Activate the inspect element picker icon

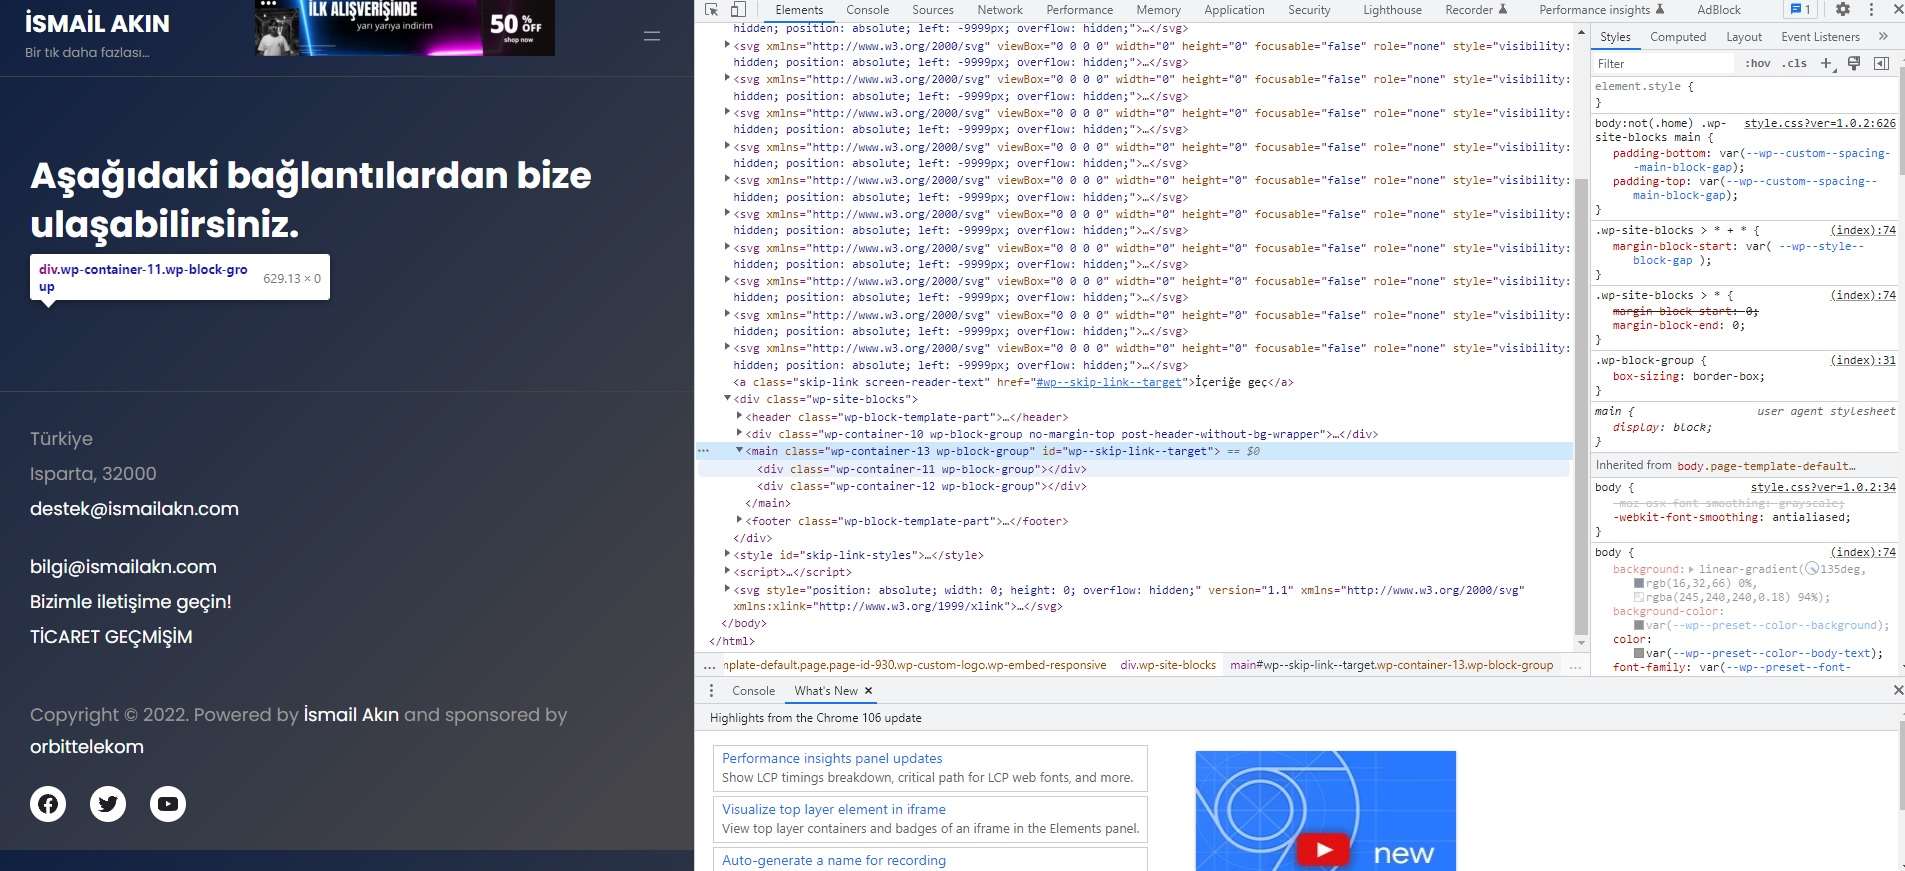(711, 9)
